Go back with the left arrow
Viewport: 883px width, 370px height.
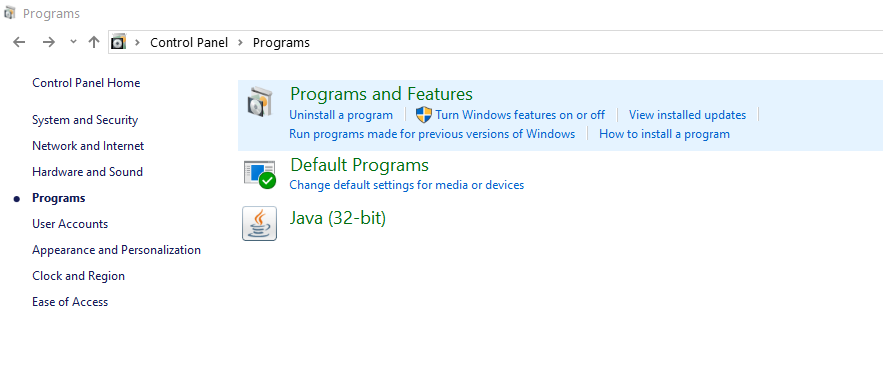point(19,42)
